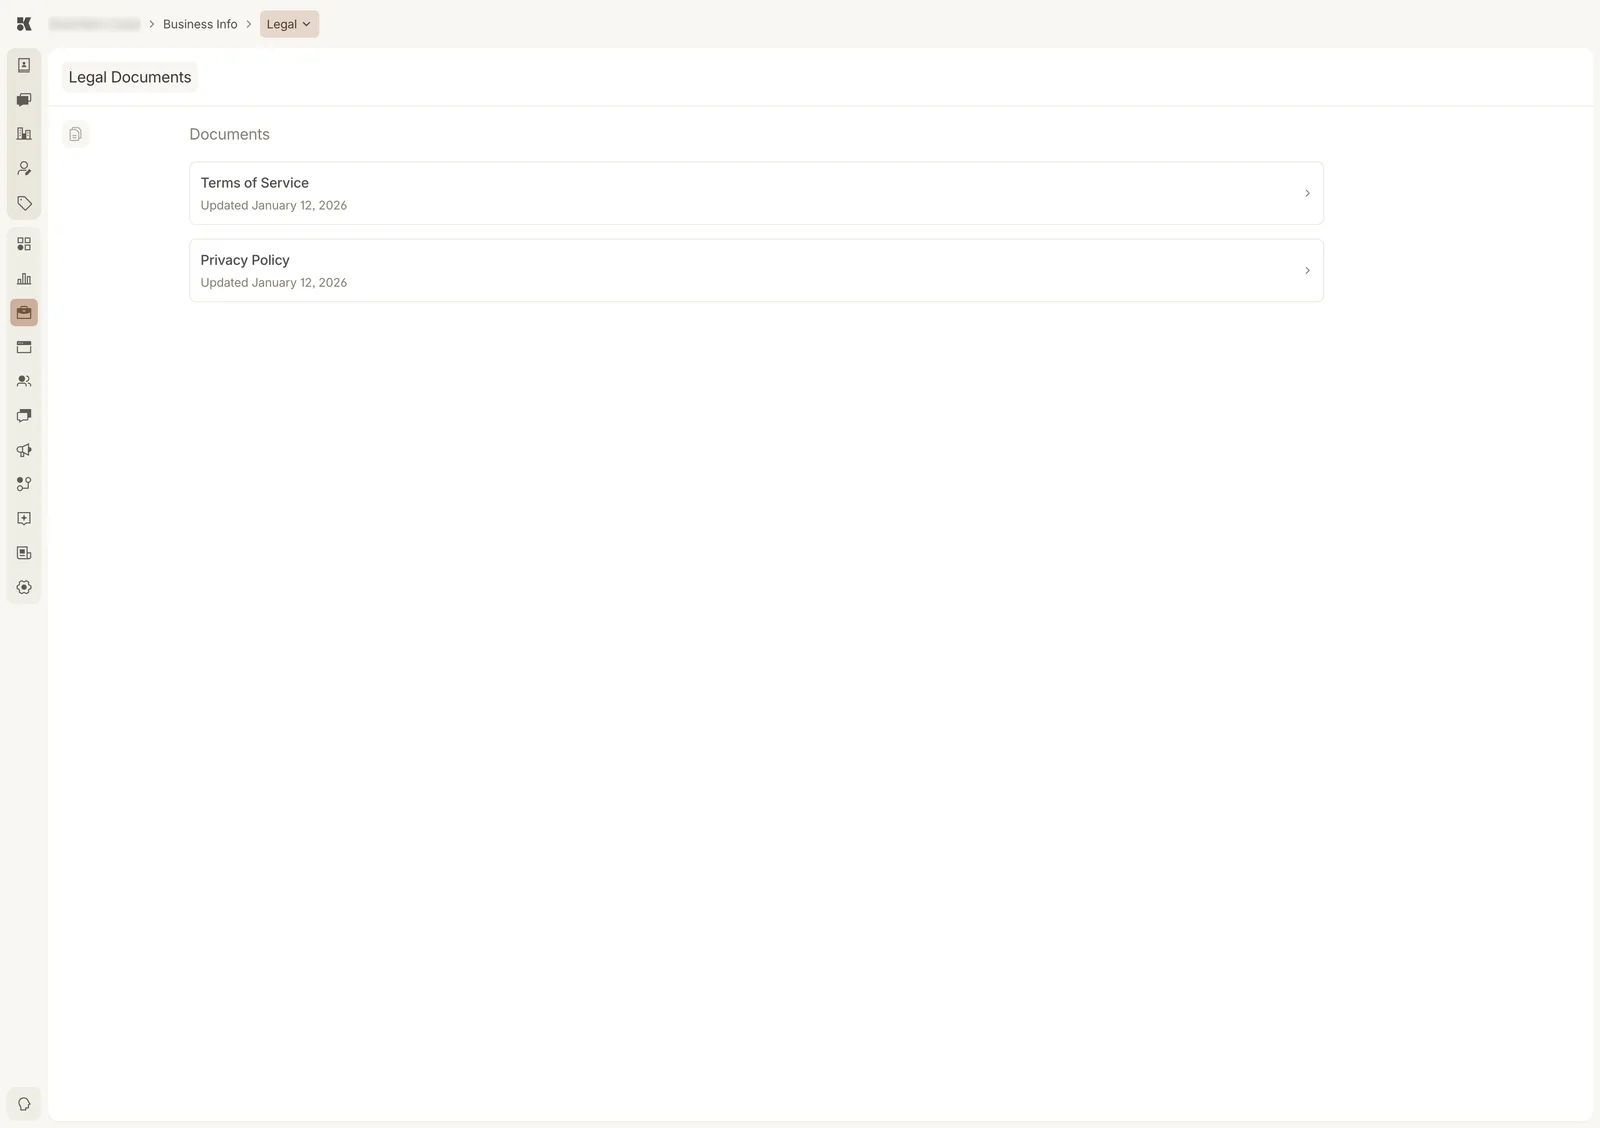Select the highlighted briefcase icon in sidebar
The height and width of the screenshot is (1128, 1600).
tap(24, 313)
